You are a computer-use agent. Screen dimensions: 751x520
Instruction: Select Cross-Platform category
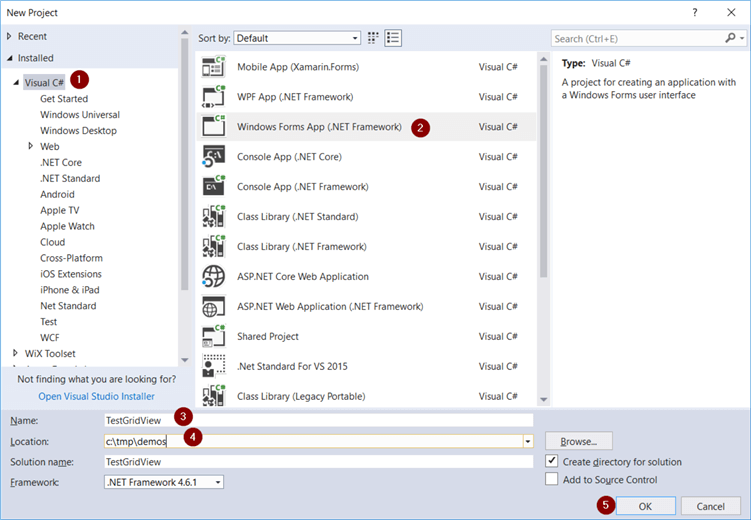click(71, 258)
